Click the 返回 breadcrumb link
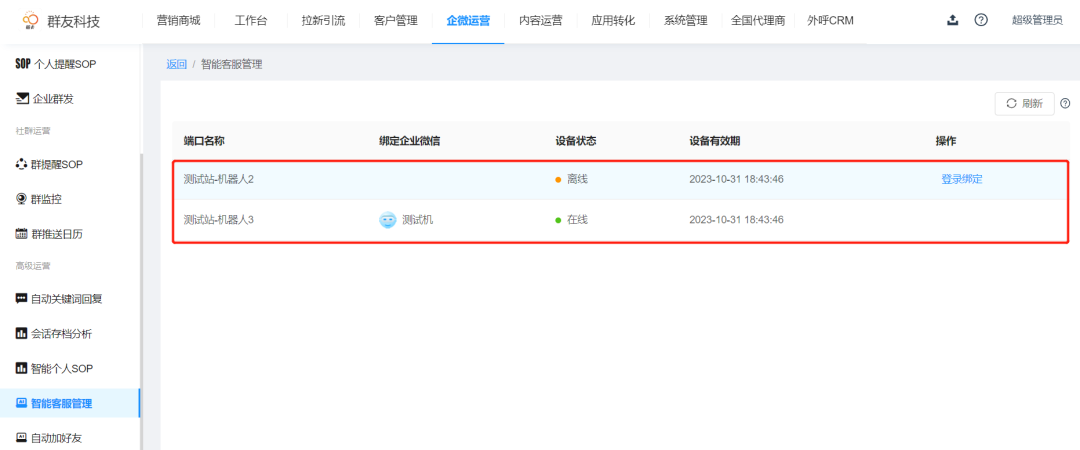Viewport: 1080px width, 450px height. pyautogui.click(x=176, y=65)
